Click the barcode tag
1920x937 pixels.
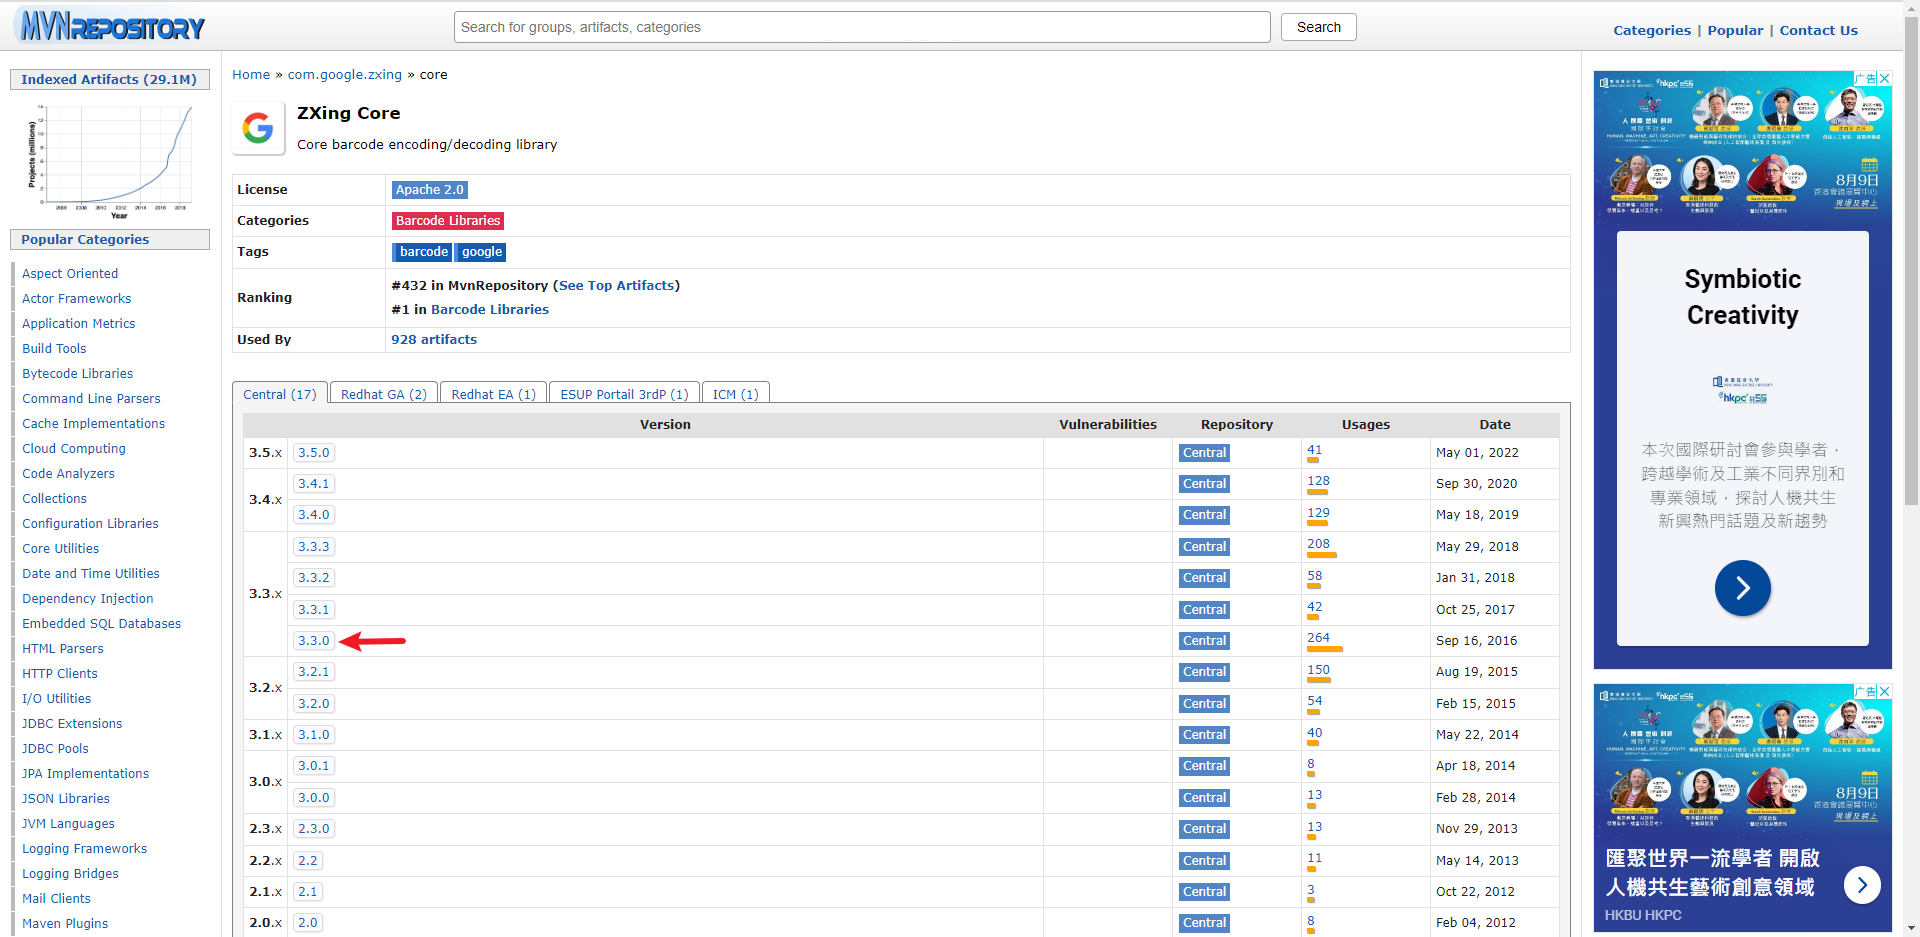423,252
